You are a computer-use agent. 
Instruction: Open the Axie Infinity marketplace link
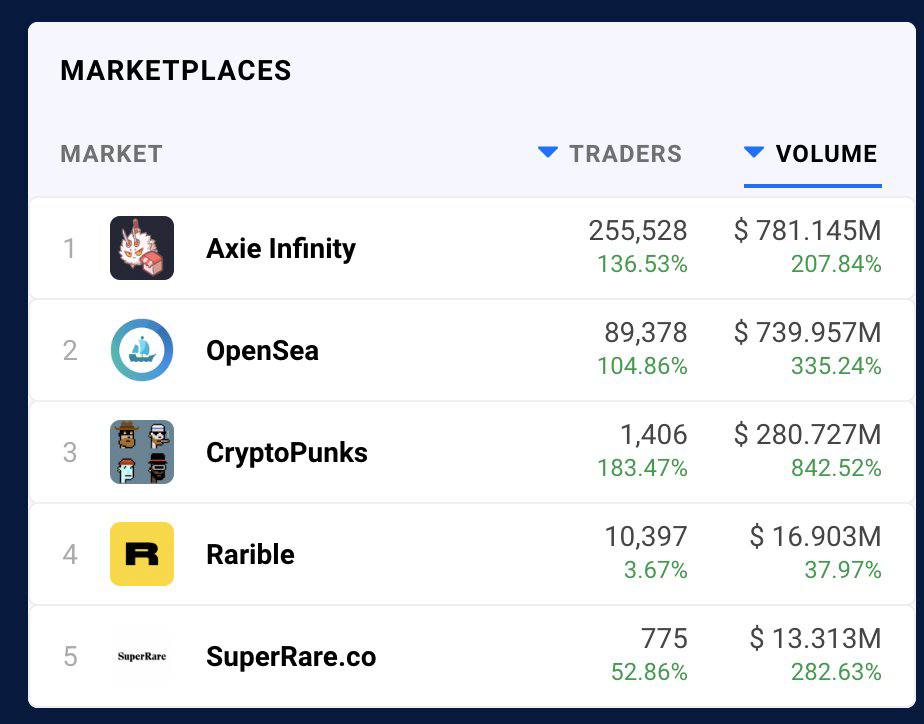click(281, 248)
